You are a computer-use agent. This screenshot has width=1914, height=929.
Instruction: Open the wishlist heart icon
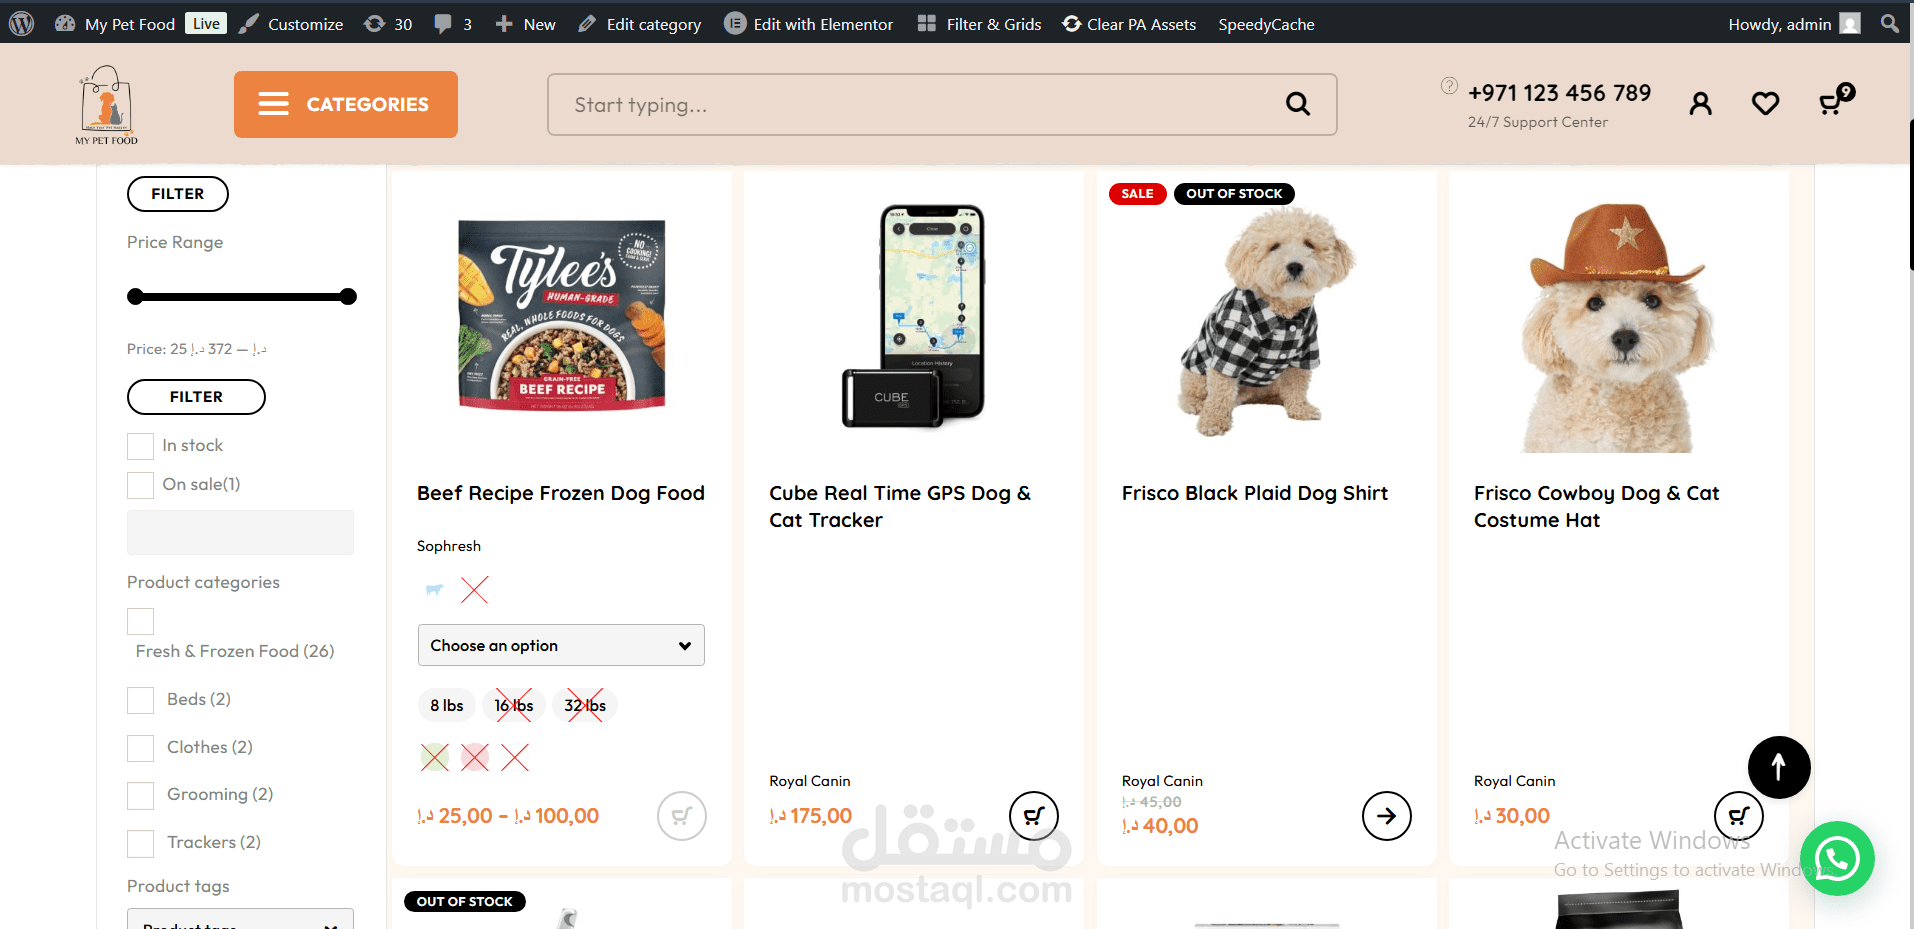[1765, 103]
